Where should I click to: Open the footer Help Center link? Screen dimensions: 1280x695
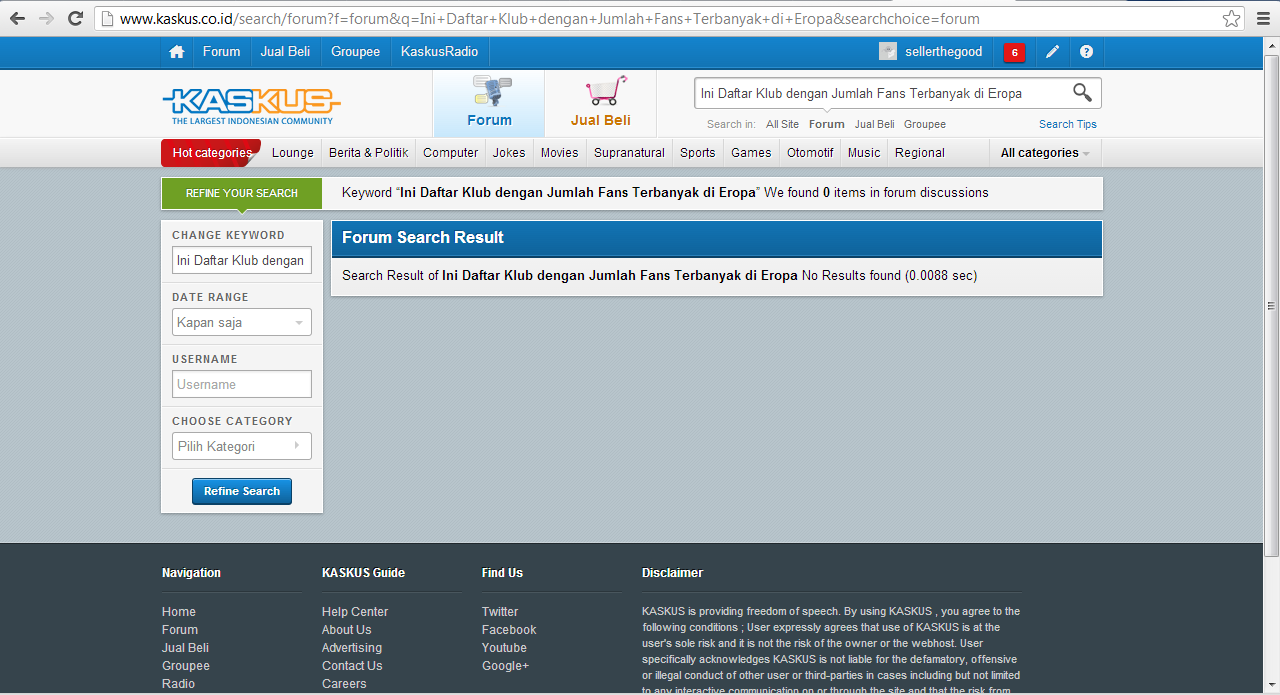click(x=355, y=612)
